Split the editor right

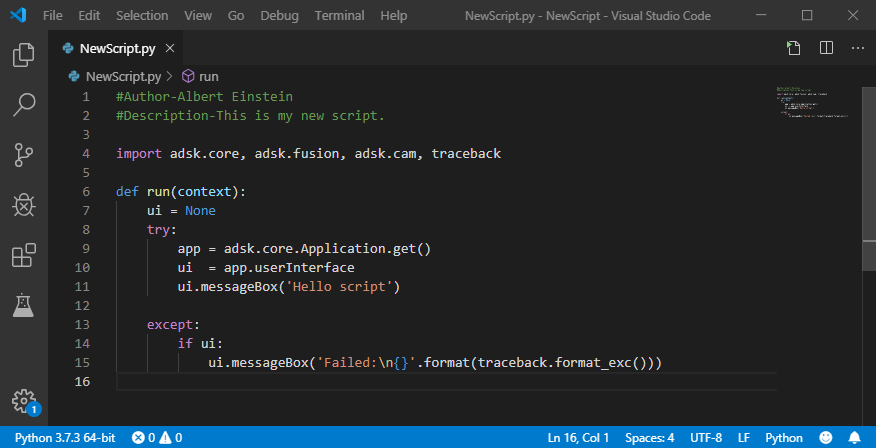(826, 48)
